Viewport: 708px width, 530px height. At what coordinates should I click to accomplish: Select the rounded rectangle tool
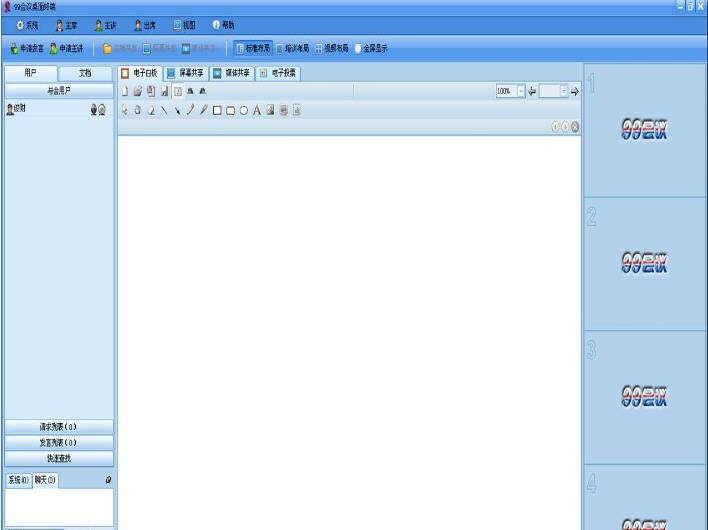click(230, 110)
